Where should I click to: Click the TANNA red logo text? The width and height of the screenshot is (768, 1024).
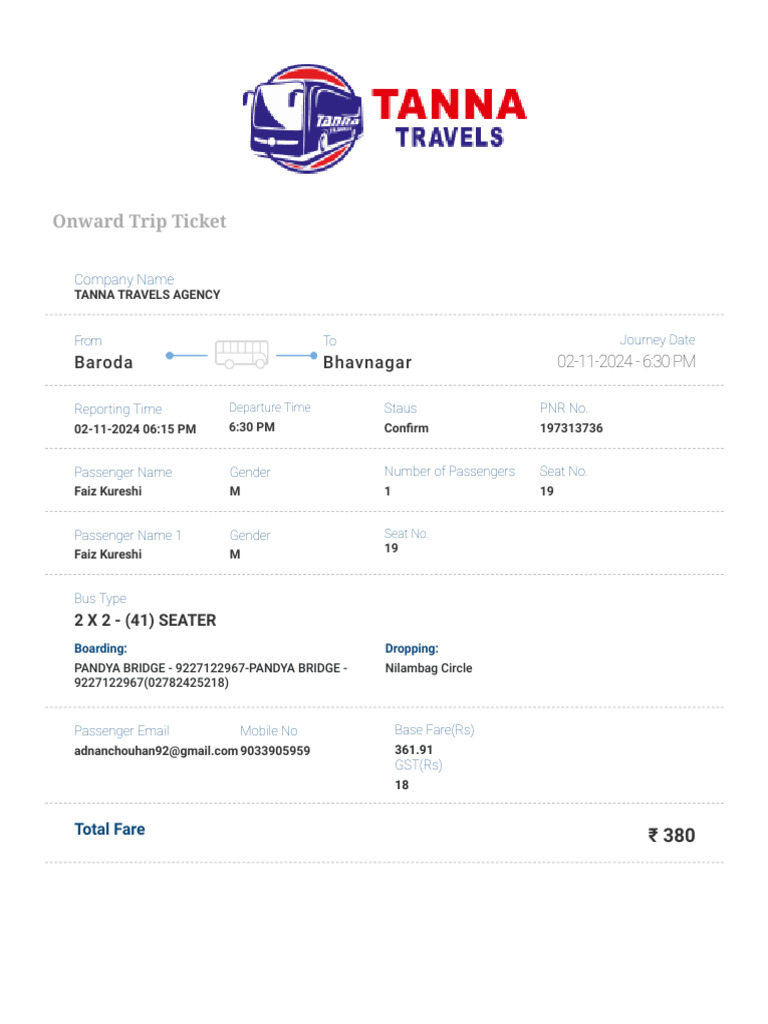tap(449, 106)
